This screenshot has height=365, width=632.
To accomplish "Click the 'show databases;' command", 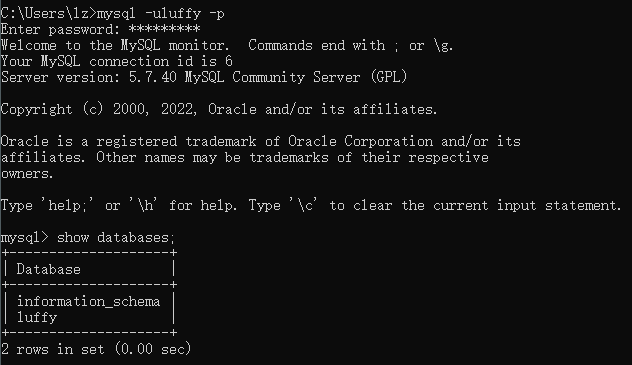I will (x=116, y=238).
